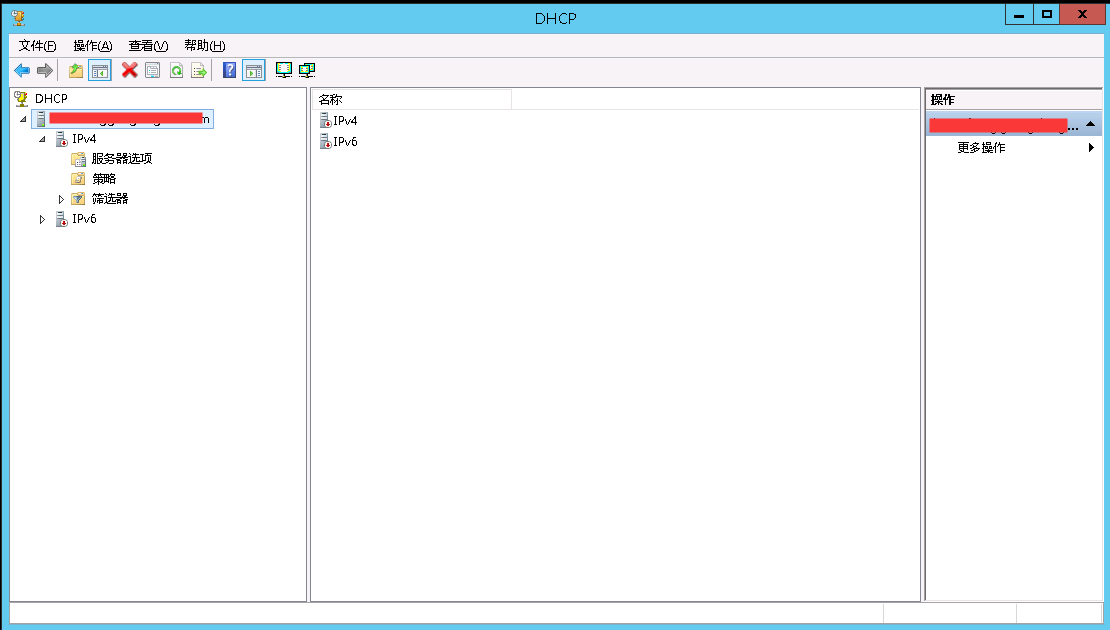Open the 帮助(H) menu
Screen dimensions: 1110x630
click(205, 45)
